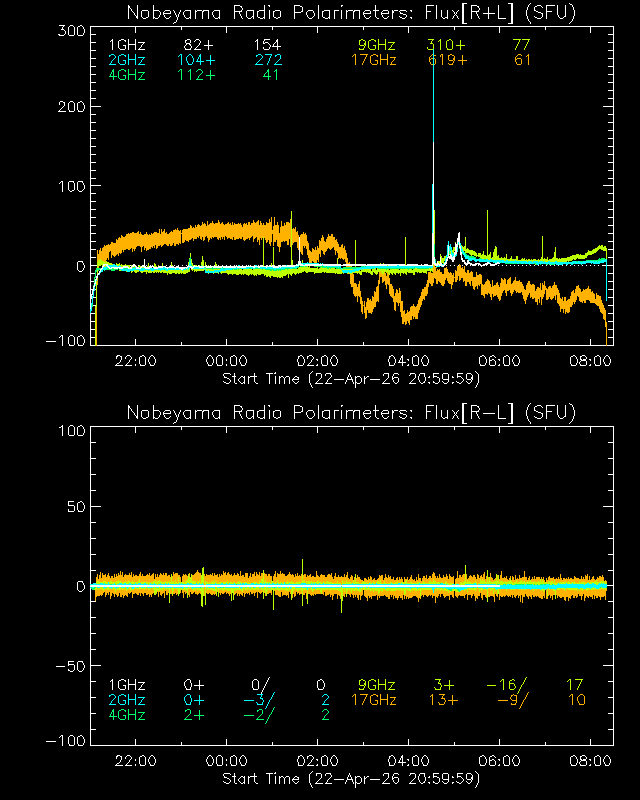
Task: Select the 17GHz legend label in upper plot
Action: [x=373, y=61]
